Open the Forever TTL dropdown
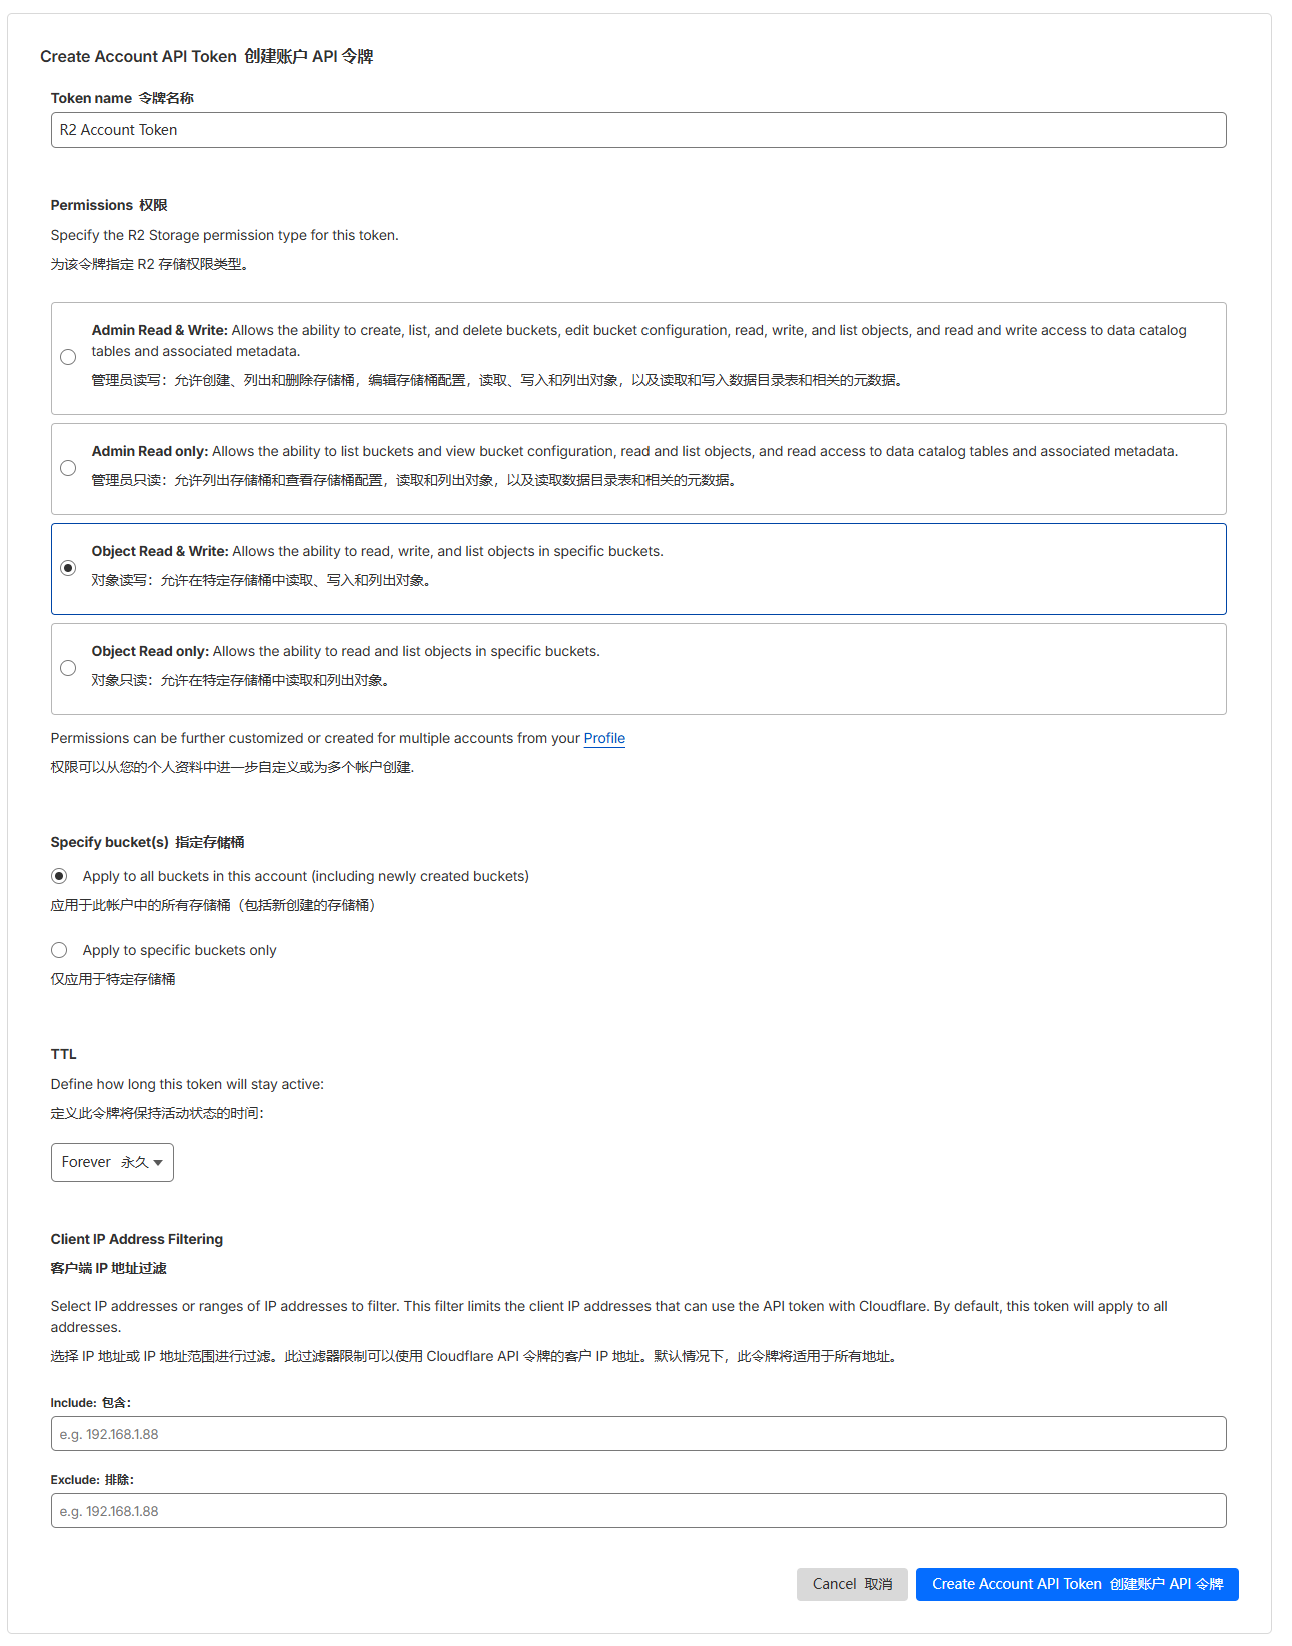Viewport: 1292px width, 1646px height. (x=112, y=1162)
